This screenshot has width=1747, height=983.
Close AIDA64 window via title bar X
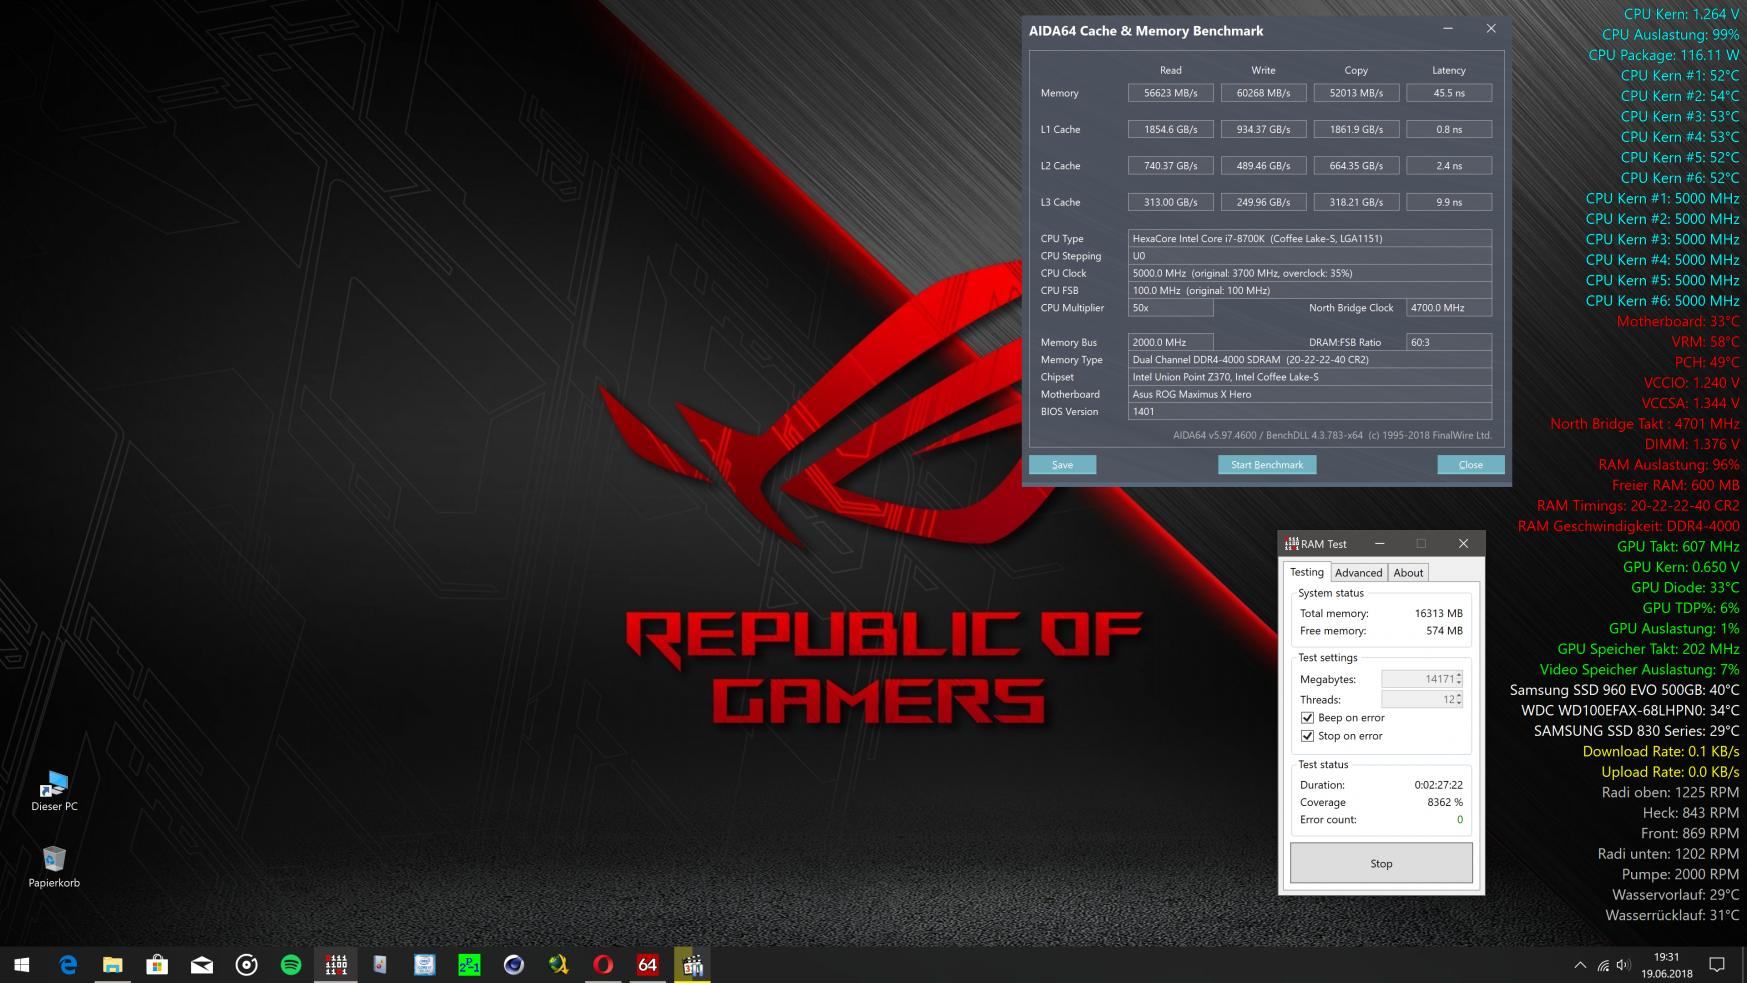point(1491,29)
